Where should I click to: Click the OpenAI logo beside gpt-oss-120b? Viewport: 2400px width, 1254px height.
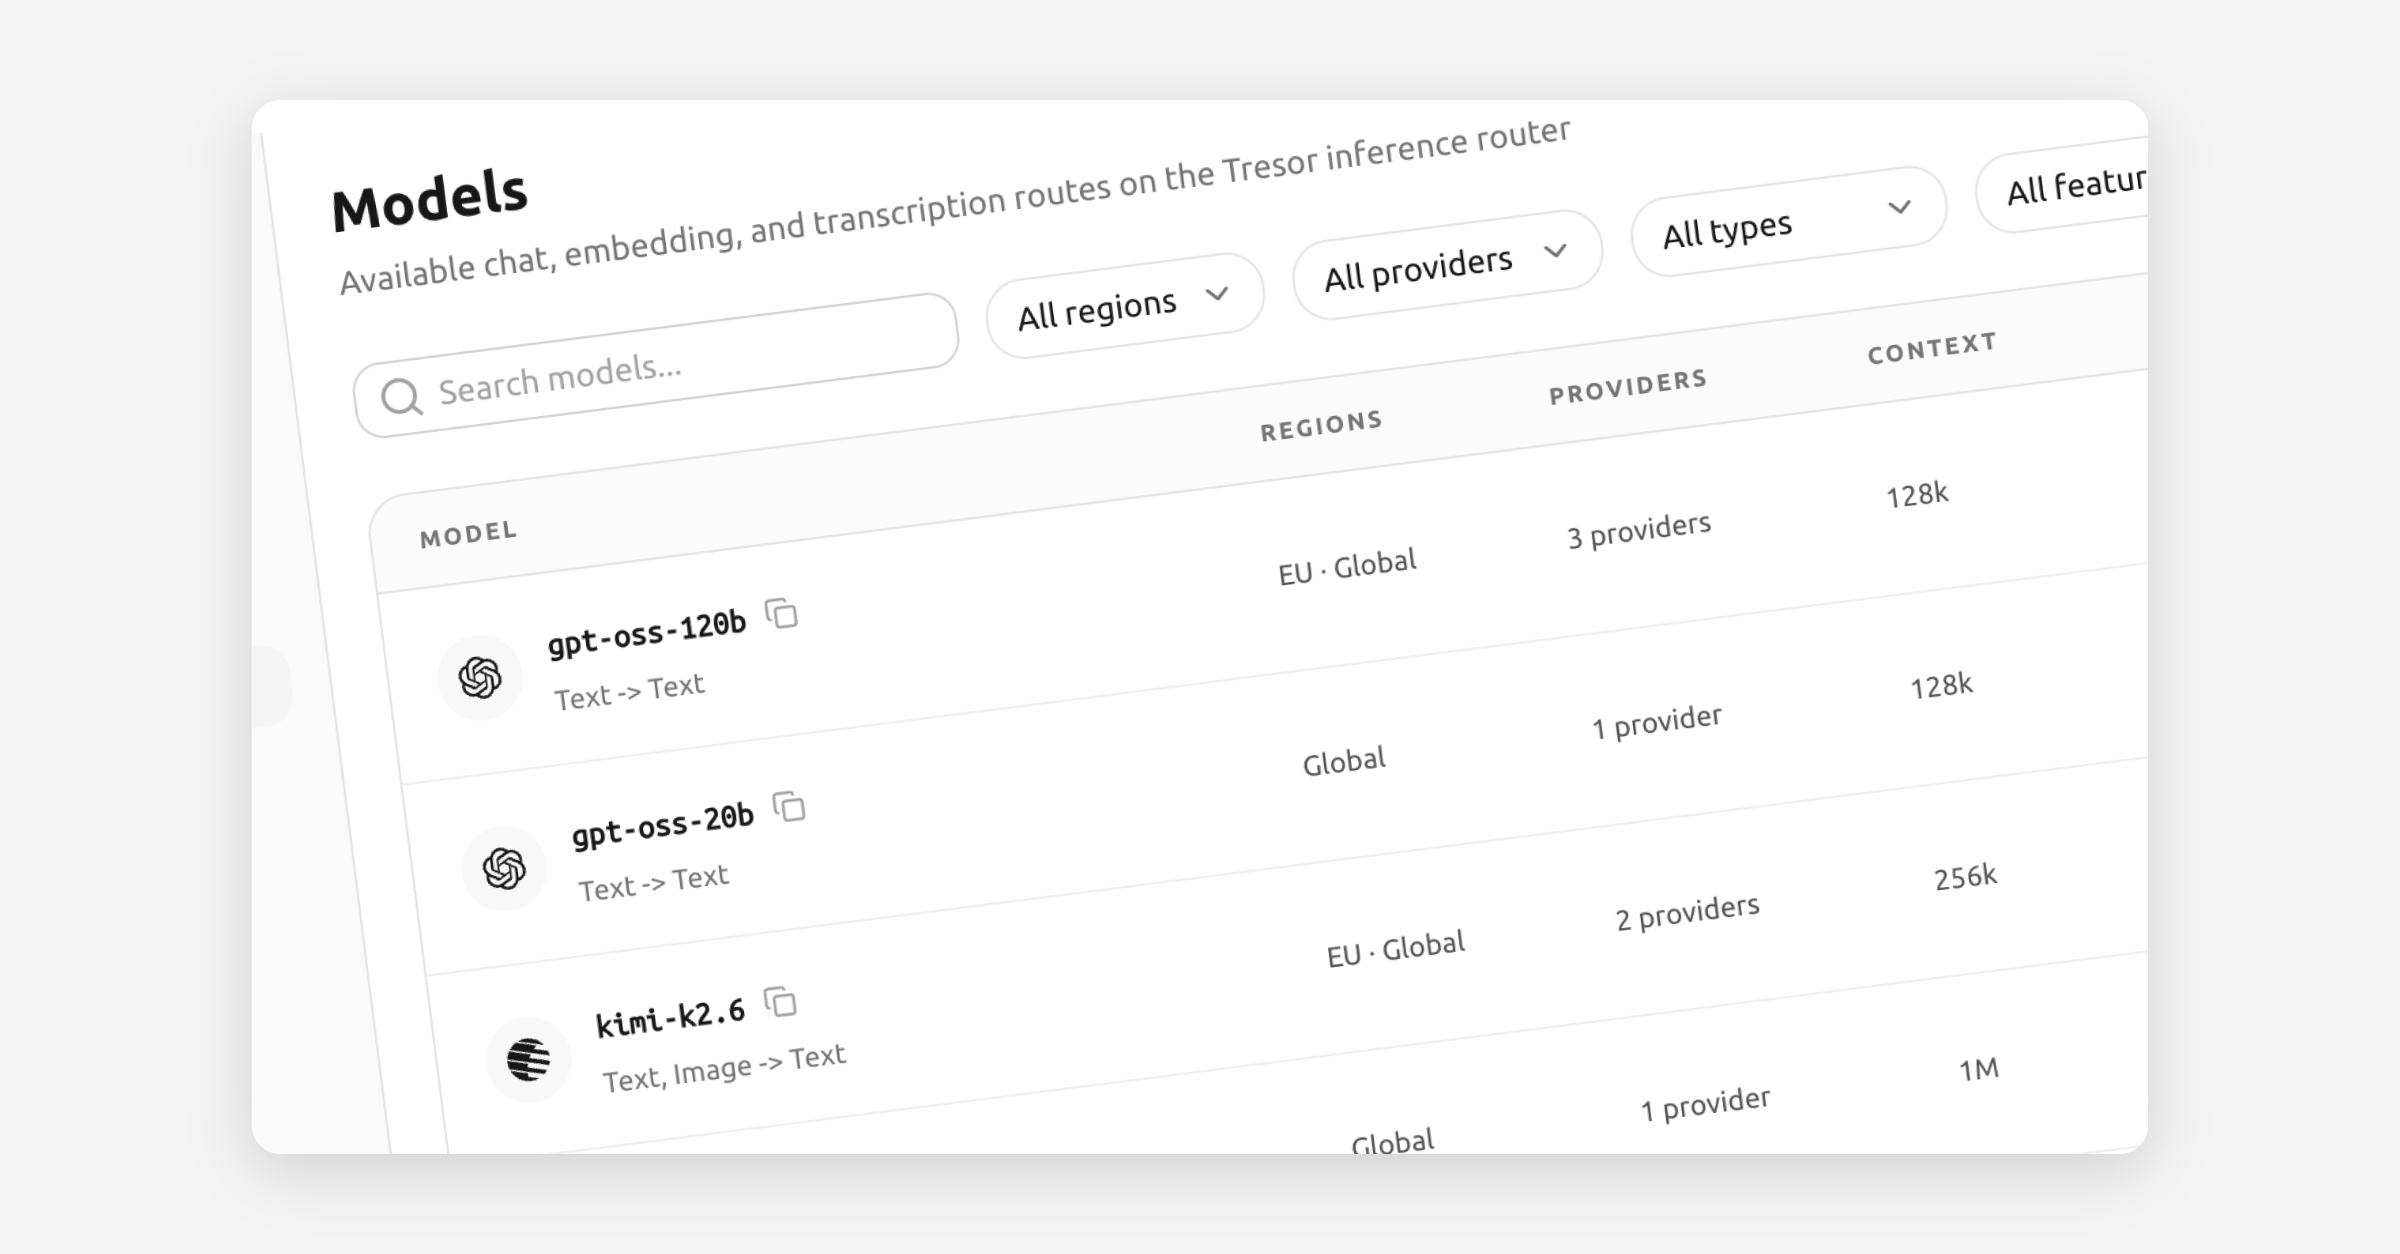(x=480, y=677)
